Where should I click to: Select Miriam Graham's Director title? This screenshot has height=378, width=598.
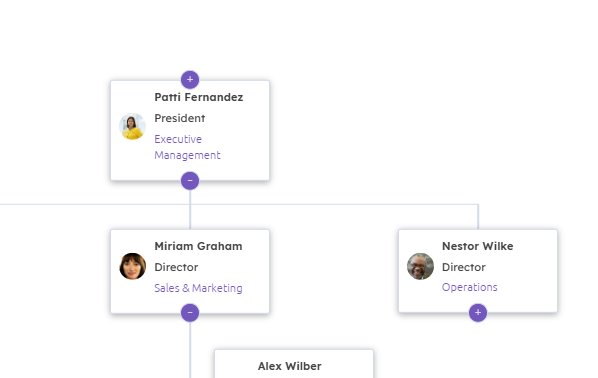176,267
